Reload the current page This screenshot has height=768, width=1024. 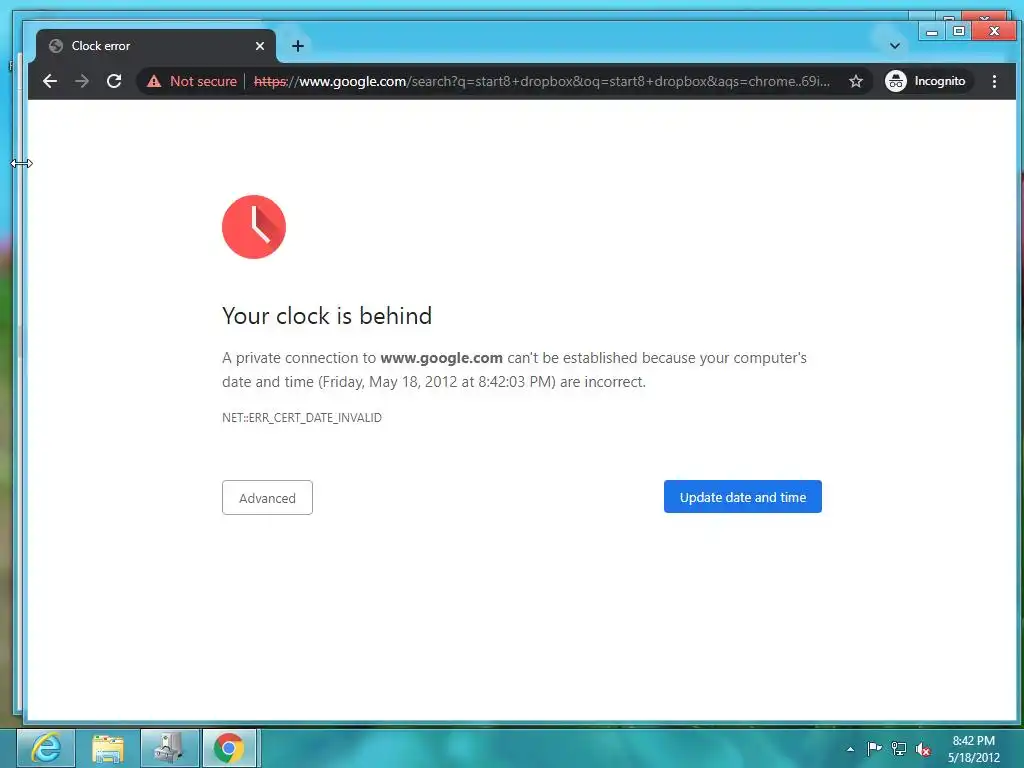(114, 81)
